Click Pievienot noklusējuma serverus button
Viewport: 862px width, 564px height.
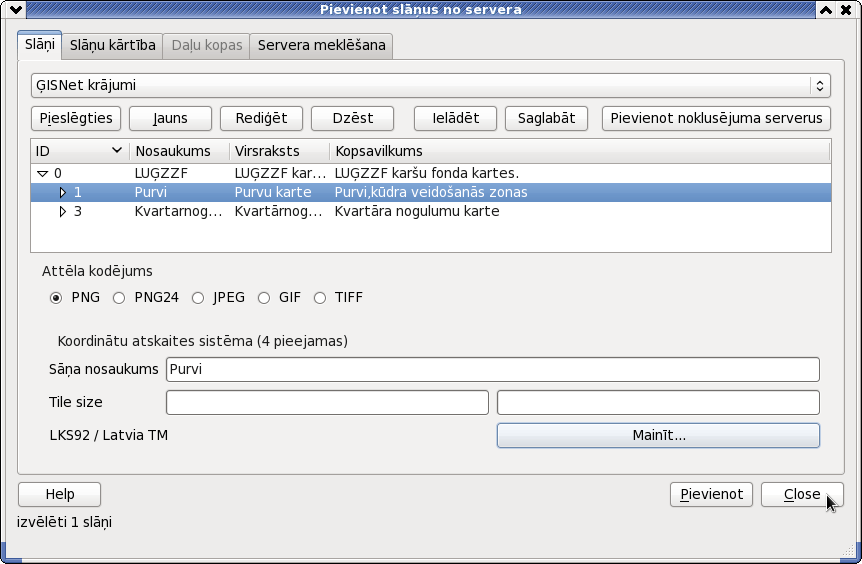[x=716, y=119]
